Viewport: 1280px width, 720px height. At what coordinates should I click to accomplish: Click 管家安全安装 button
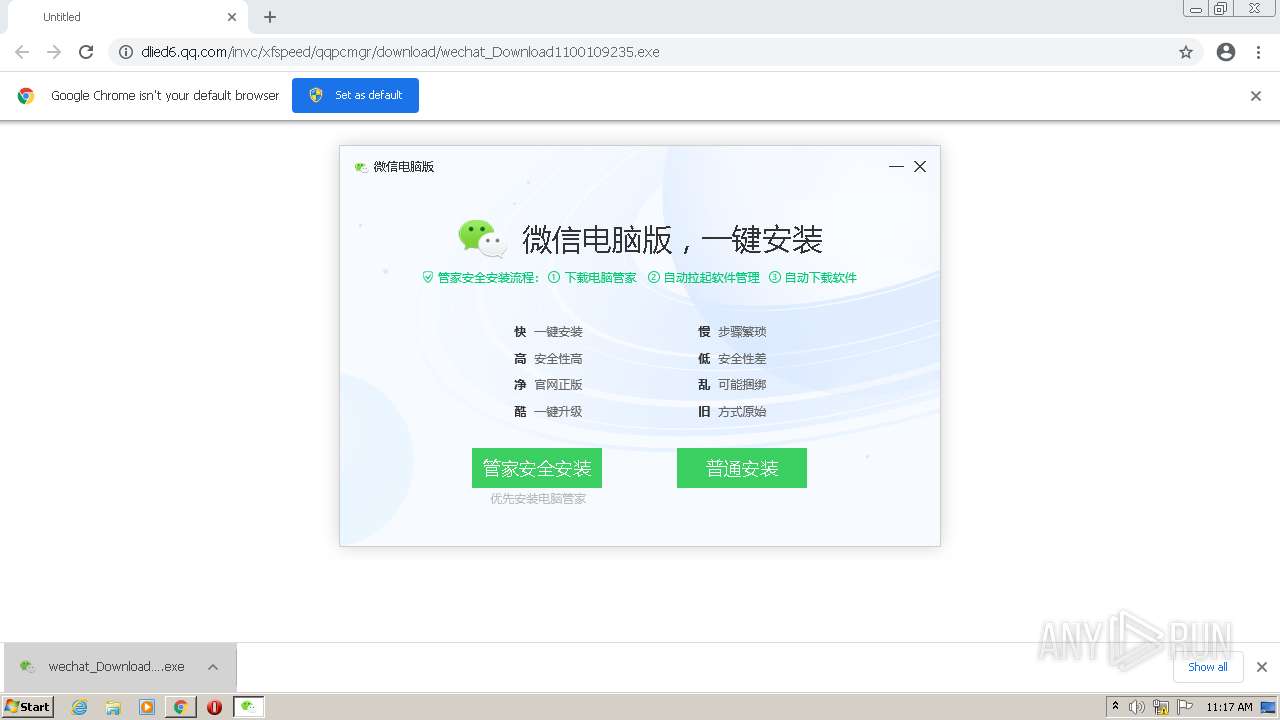tap(537, 468)
